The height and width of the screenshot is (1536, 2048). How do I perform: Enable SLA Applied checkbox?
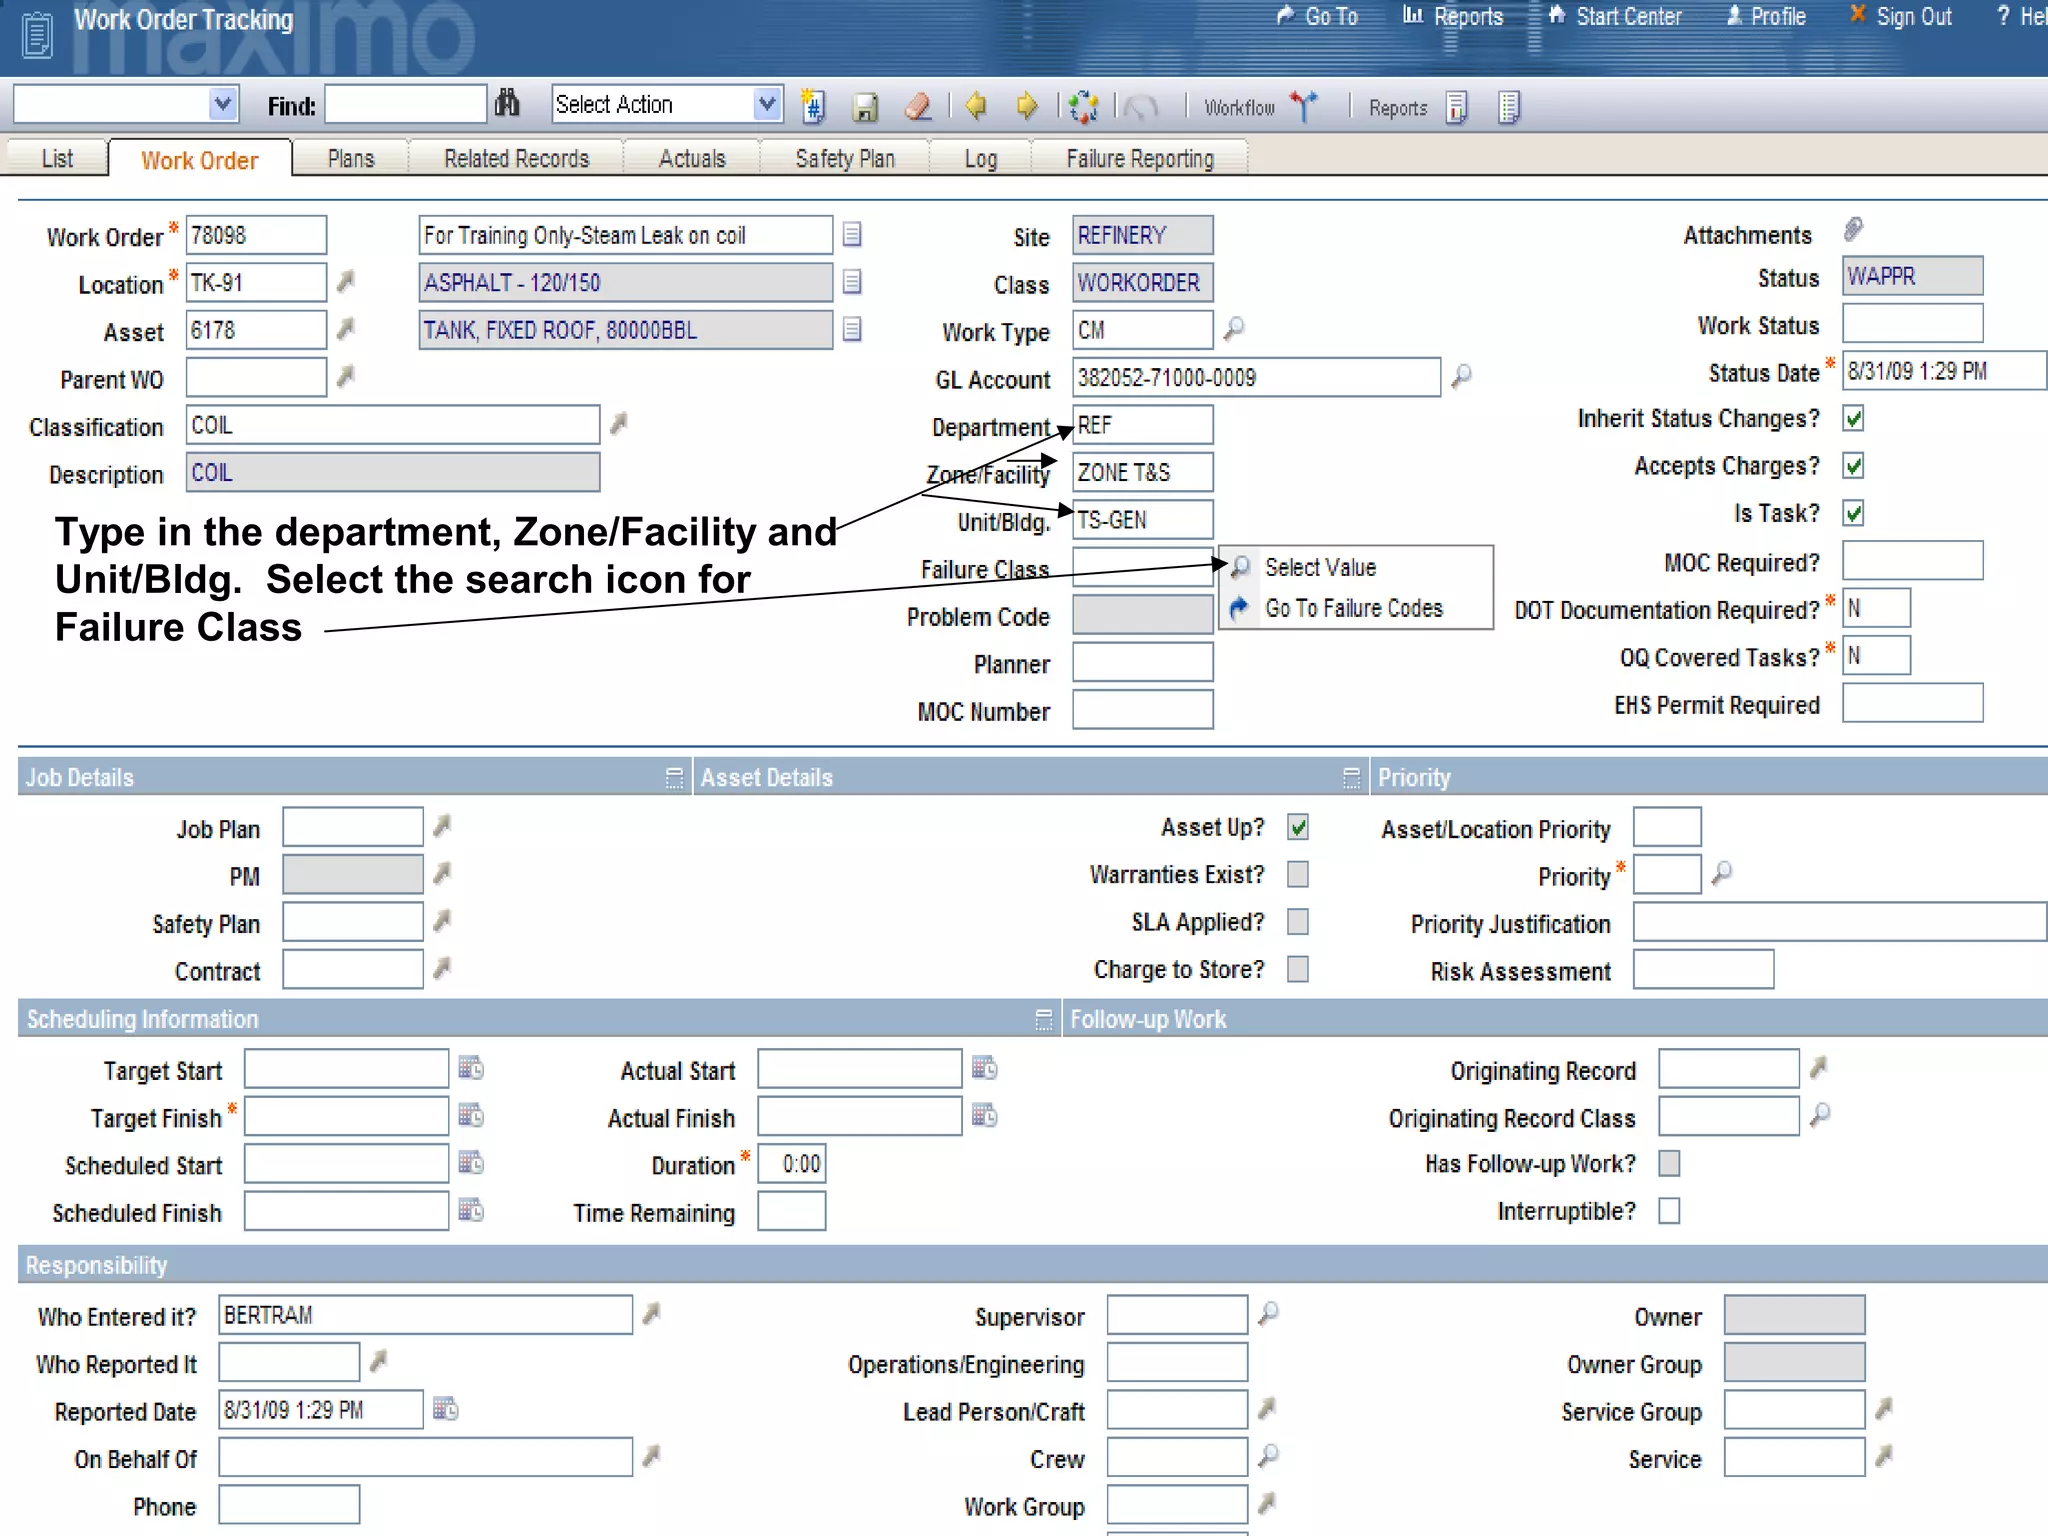pyautogui.click(x=1298, y=921)
